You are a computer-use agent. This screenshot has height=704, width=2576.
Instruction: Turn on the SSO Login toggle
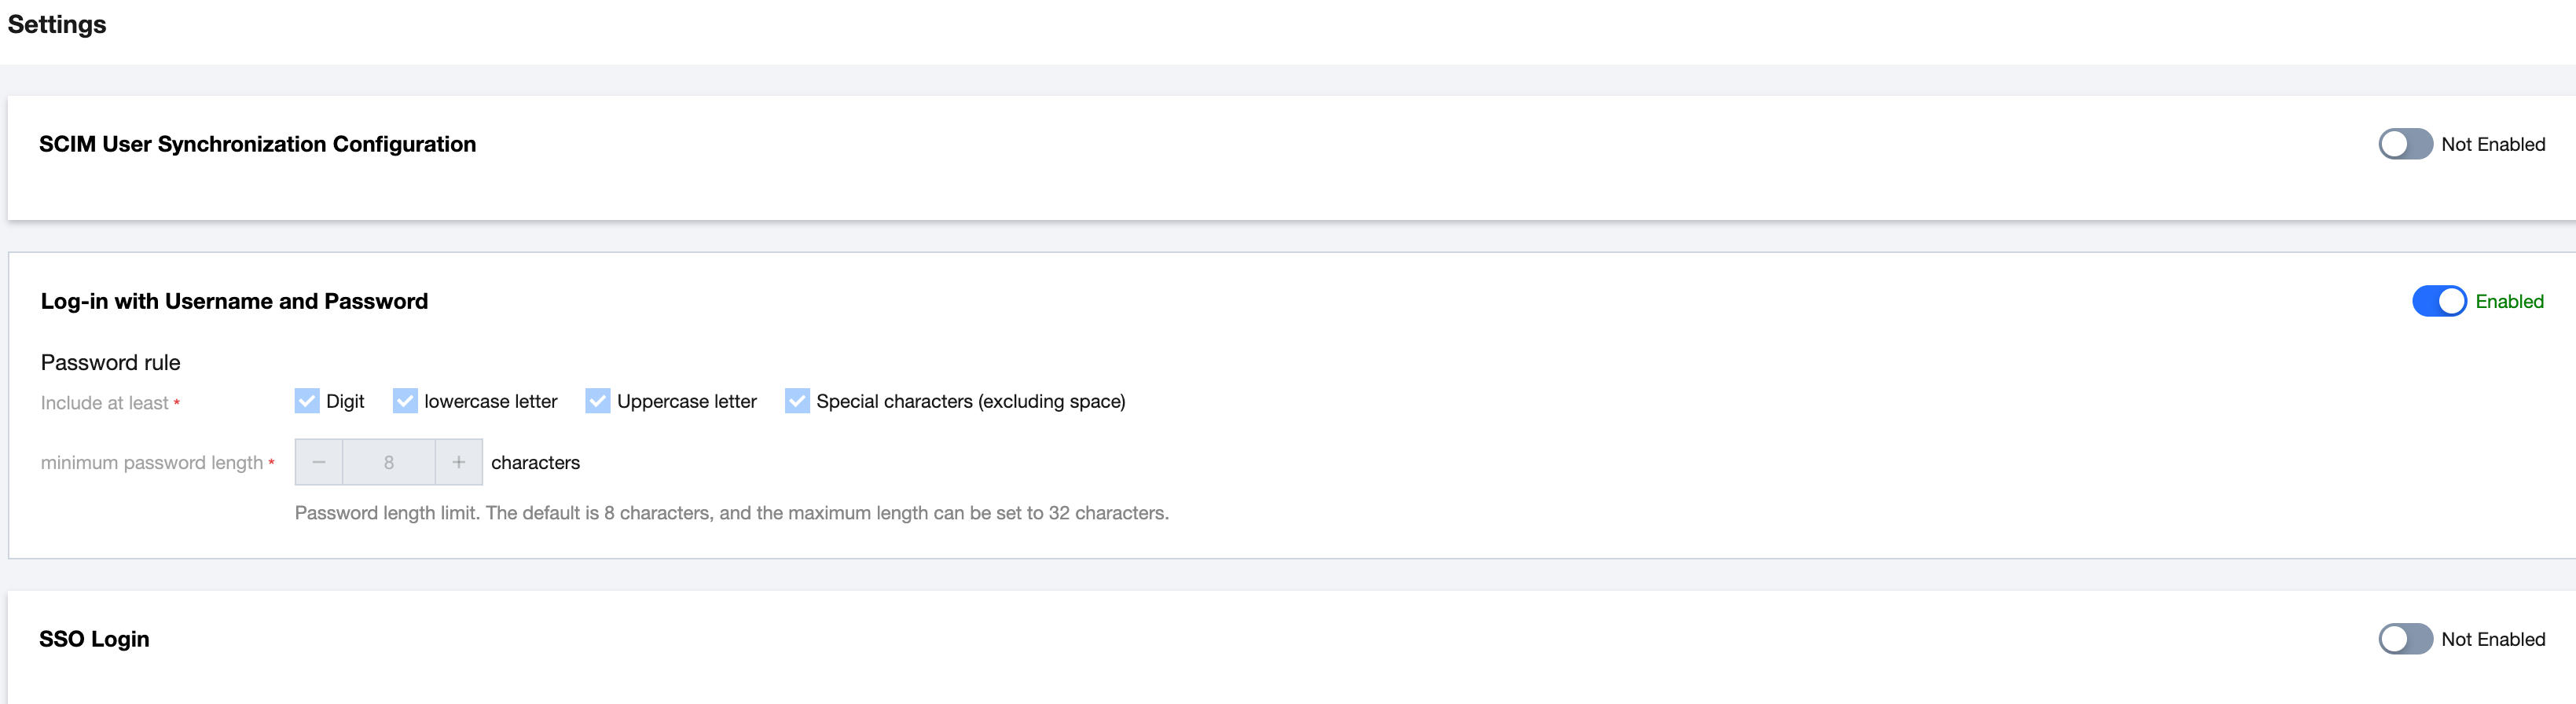coord(2404,639)
